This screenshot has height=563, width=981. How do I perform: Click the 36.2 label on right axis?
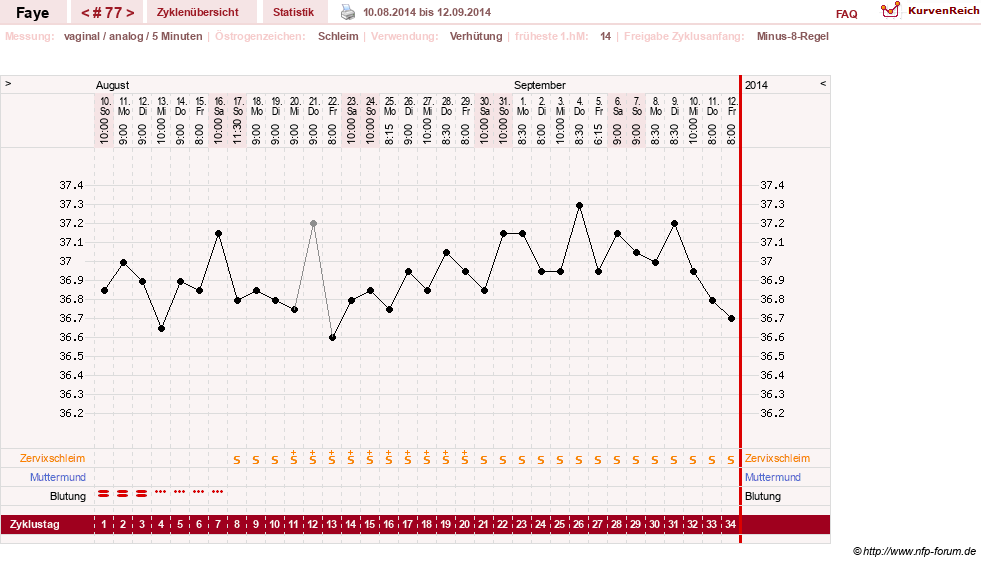tap(772, 413)
